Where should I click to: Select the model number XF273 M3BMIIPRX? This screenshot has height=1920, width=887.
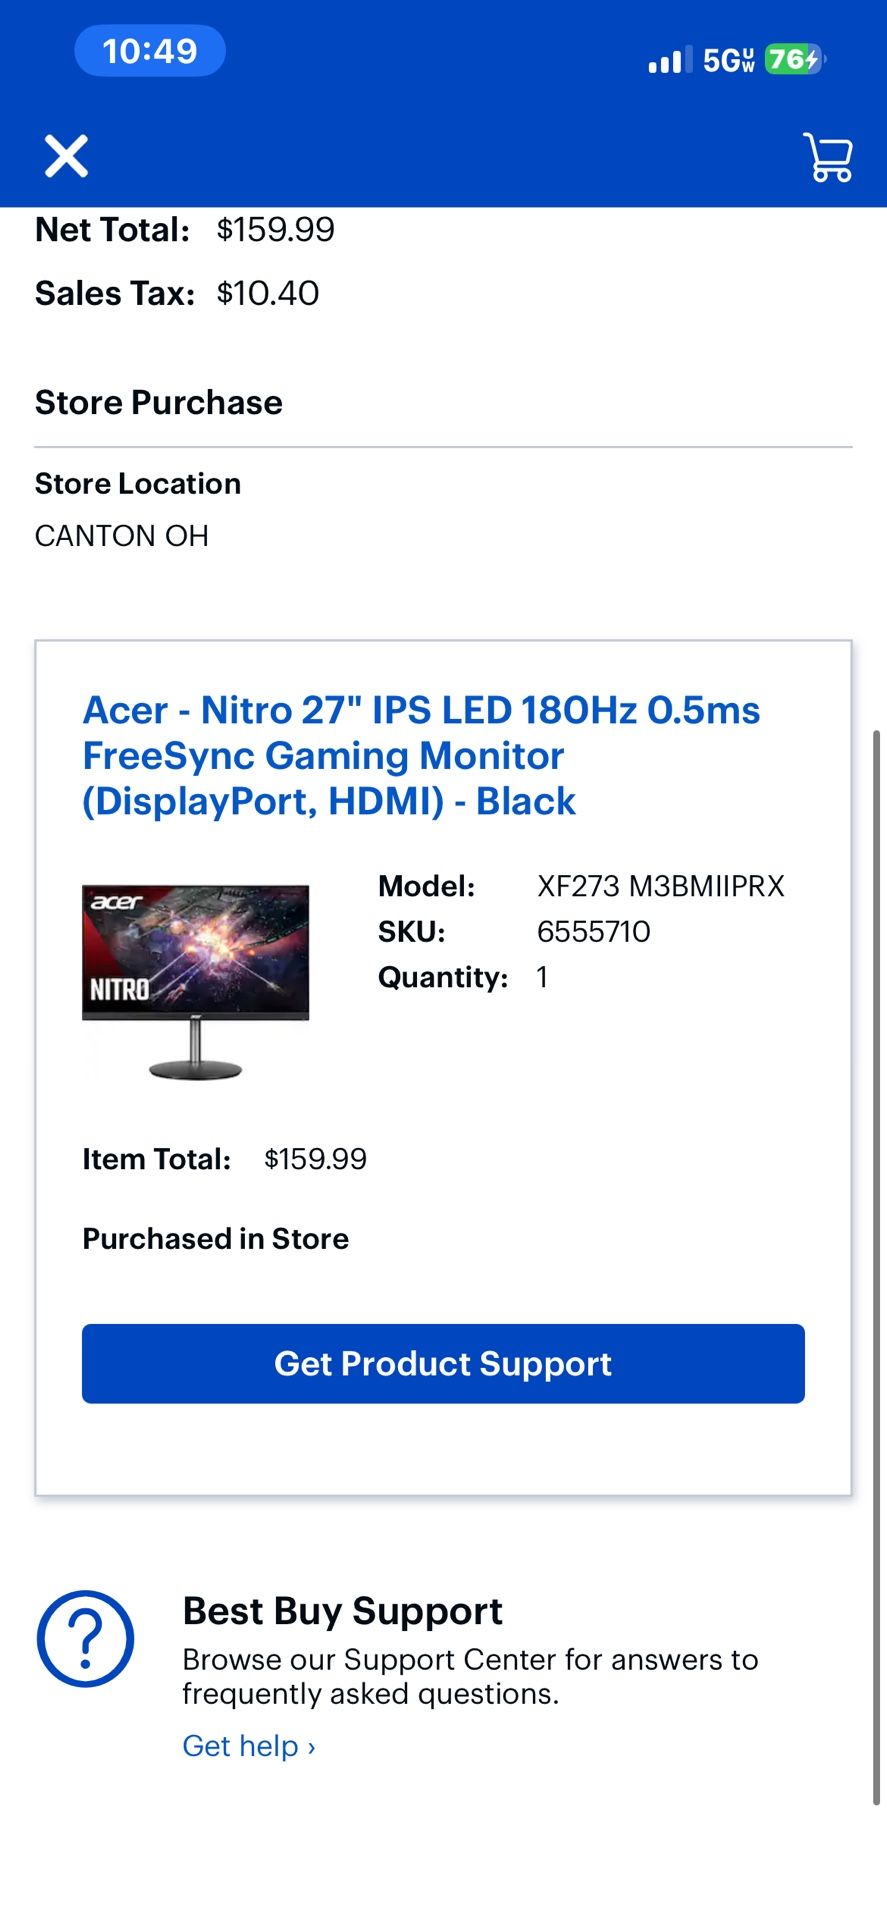(x=661, y=885)
